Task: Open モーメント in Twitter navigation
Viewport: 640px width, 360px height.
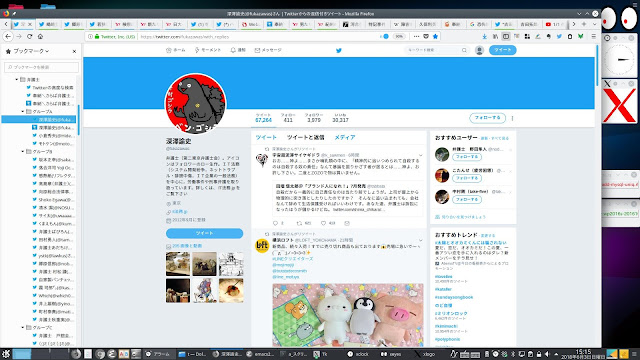Action: tap(208, 50)
